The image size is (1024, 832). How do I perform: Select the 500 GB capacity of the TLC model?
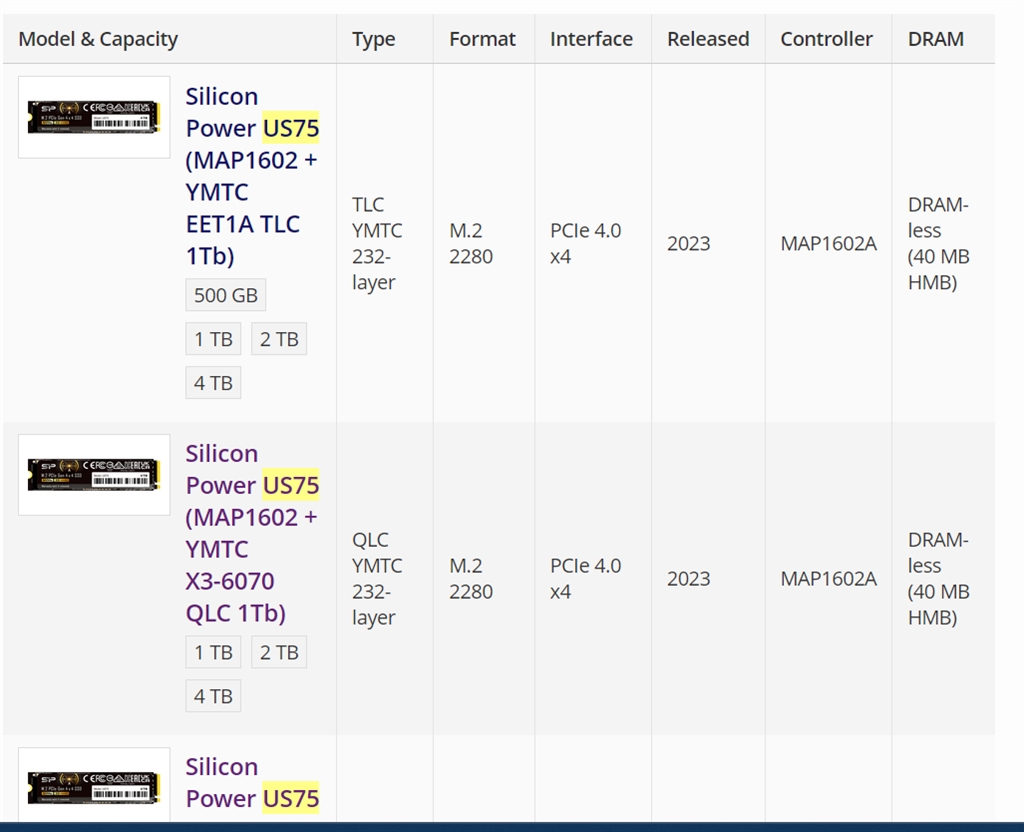pyautogui.click(x=225, y=295)
